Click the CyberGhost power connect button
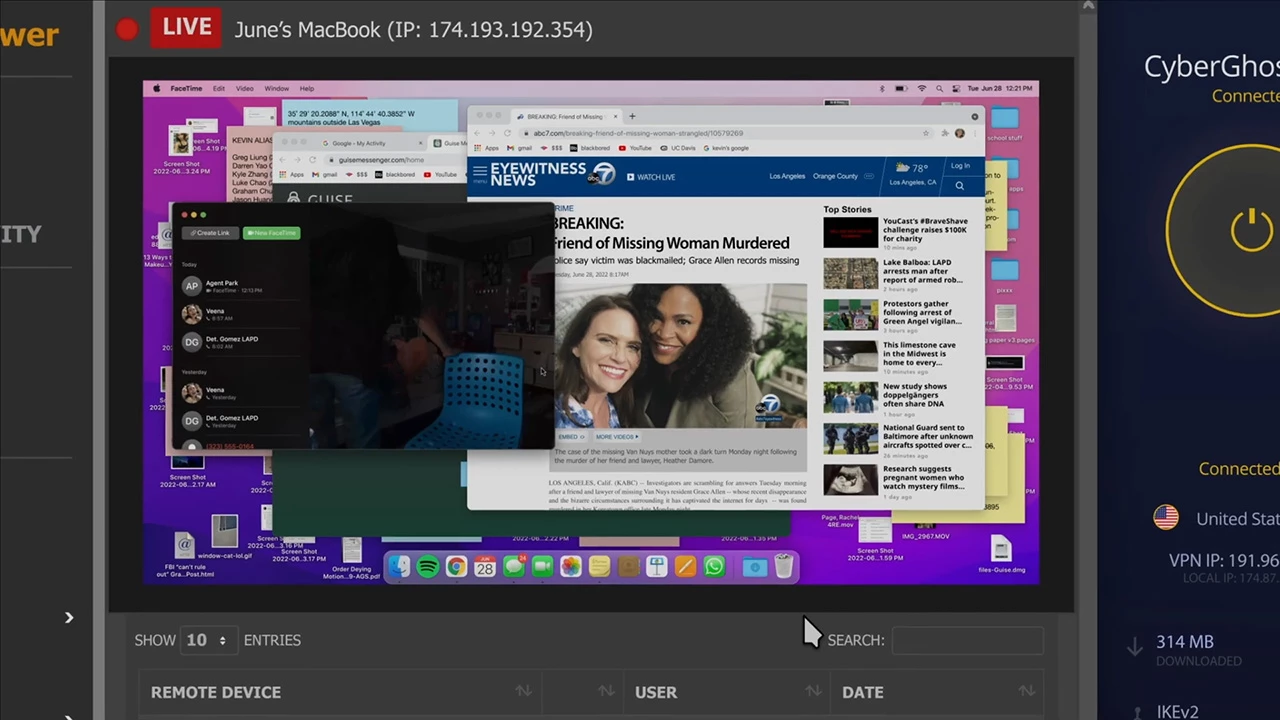 pos(1252,231)
